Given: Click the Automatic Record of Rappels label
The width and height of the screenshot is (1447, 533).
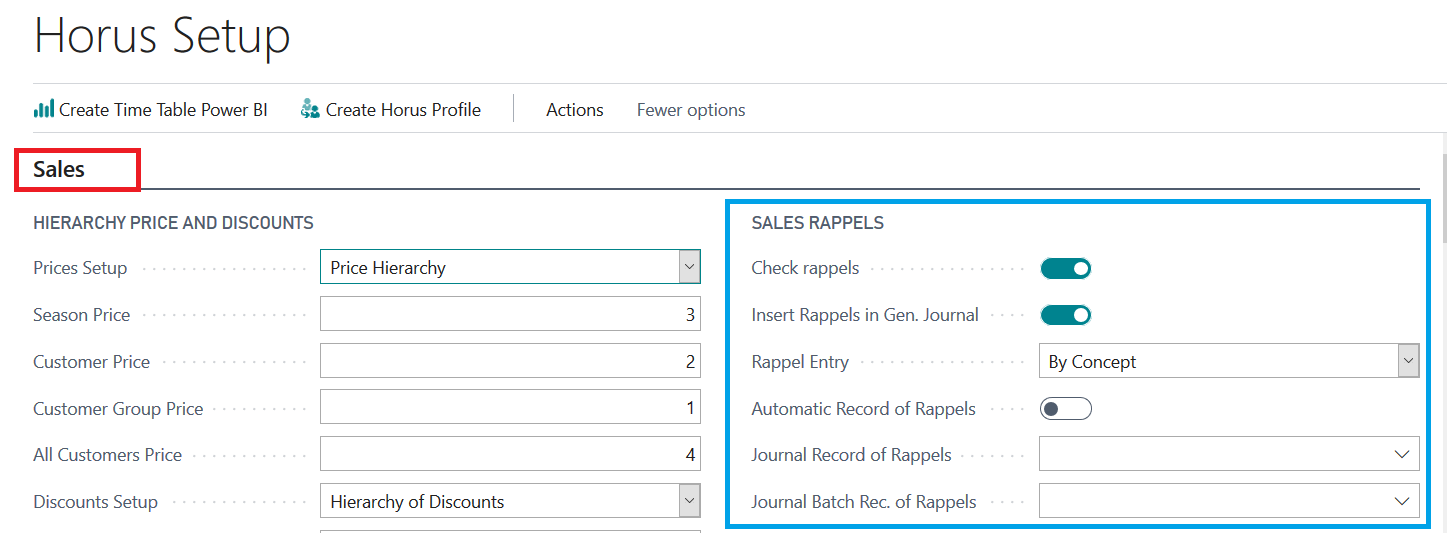Looking at the screenshot, I should [864, 409].
